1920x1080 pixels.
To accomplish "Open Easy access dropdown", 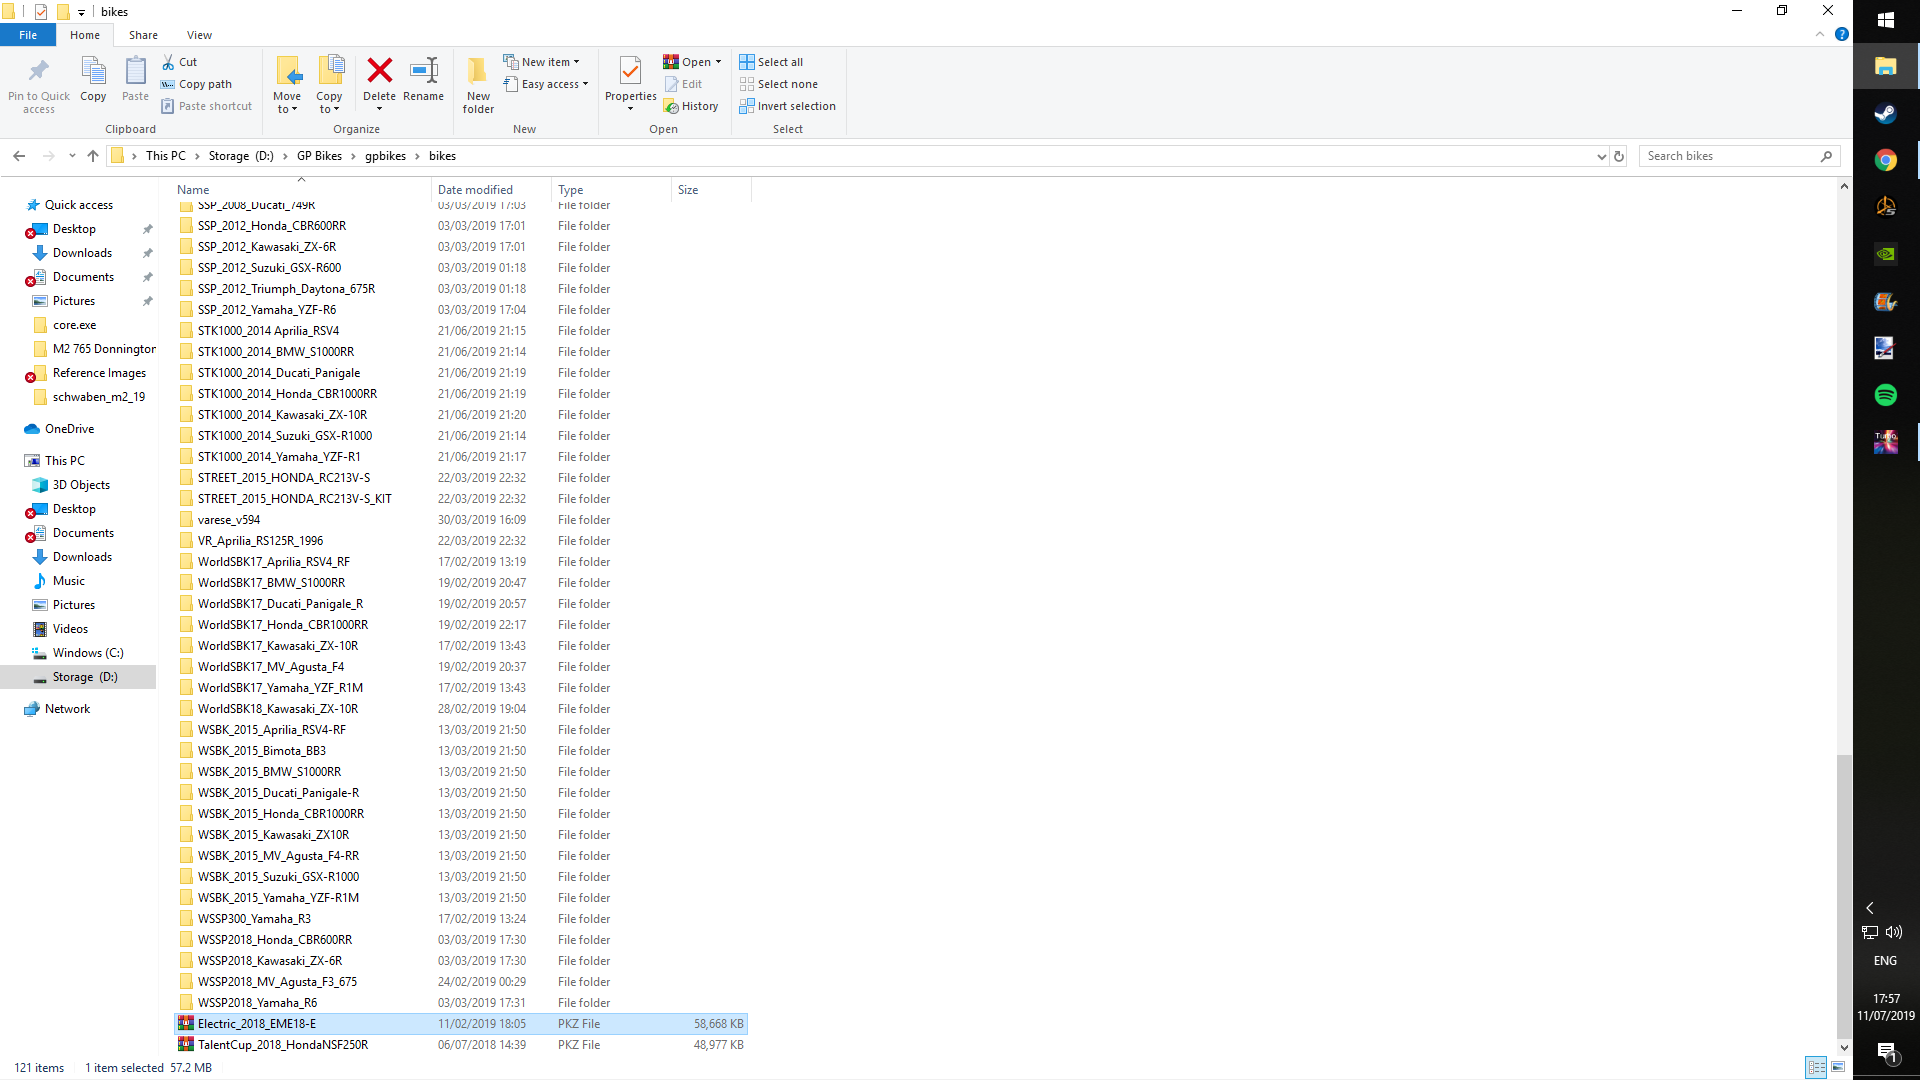I will coord(546,84).
